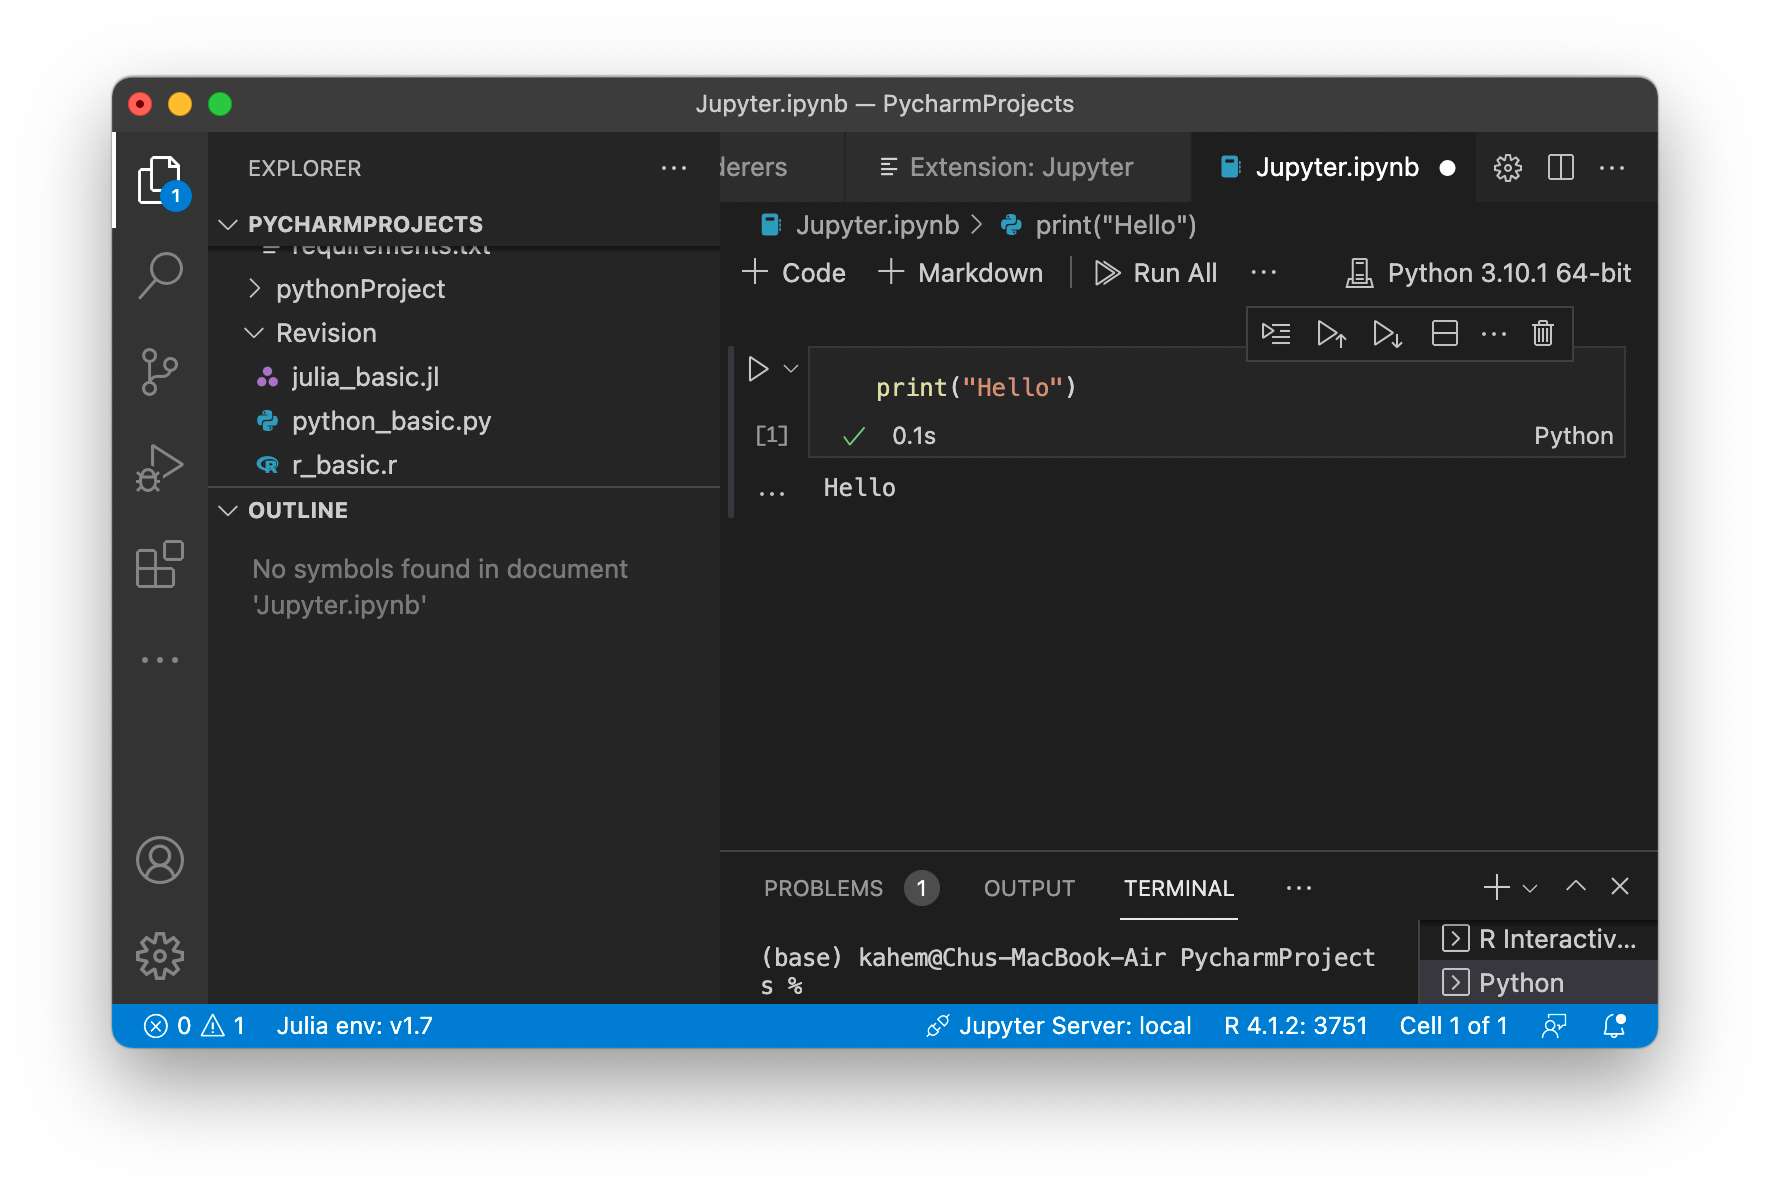
Task: Toggle the split editor layout icon
Action: point(1560,167)
